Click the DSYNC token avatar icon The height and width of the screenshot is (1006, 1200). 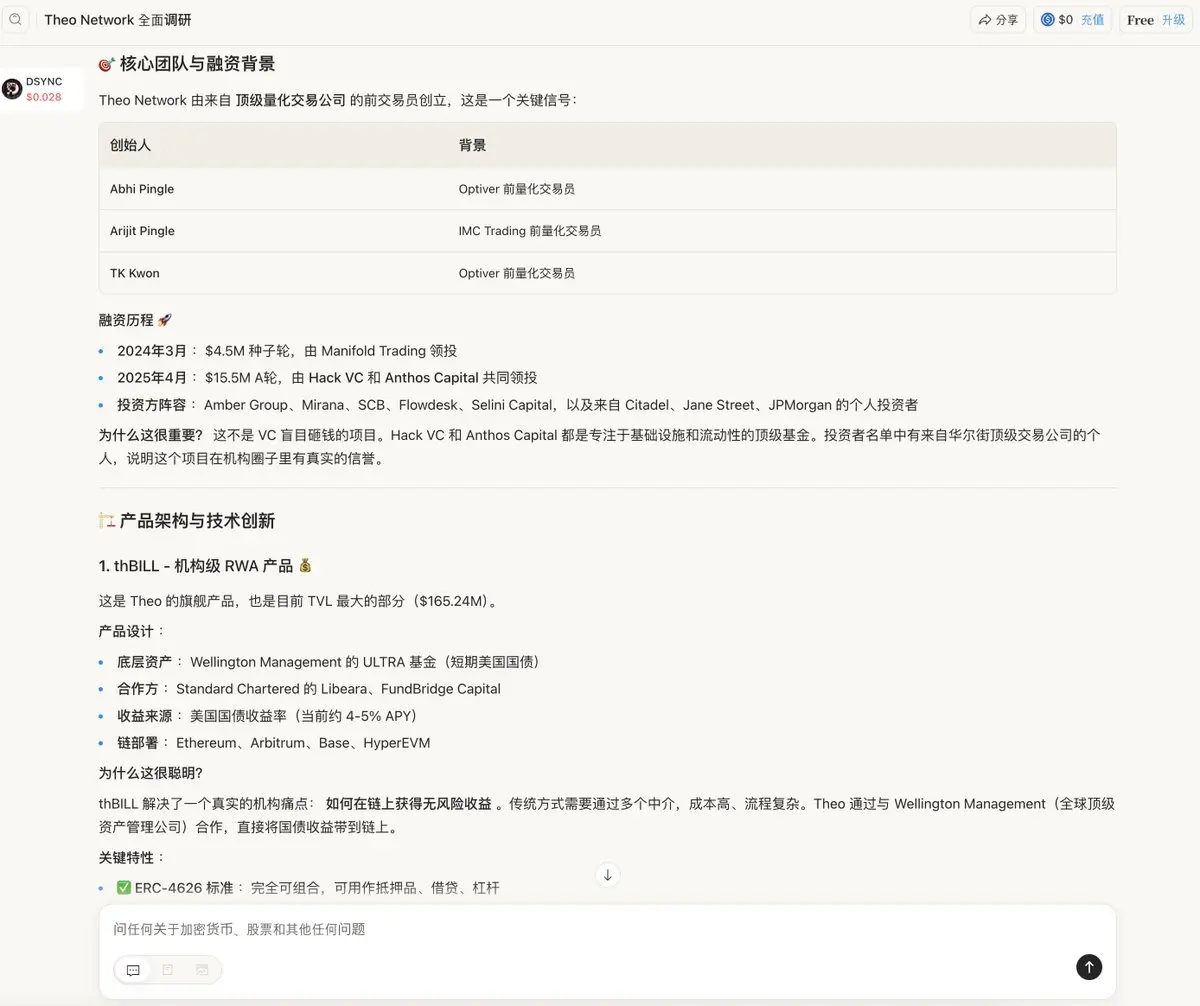[x=12, y=89]
